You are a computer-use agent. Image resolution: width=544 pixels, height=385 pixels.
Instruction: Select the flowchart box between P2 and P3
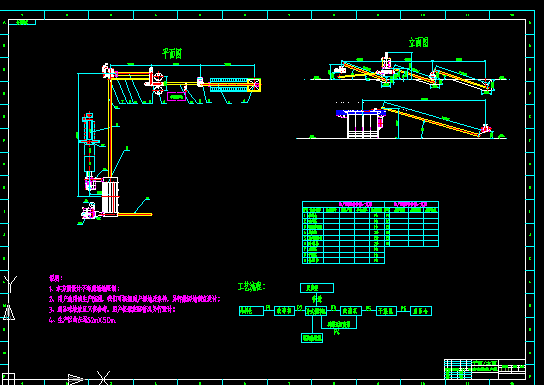point(316,311)
